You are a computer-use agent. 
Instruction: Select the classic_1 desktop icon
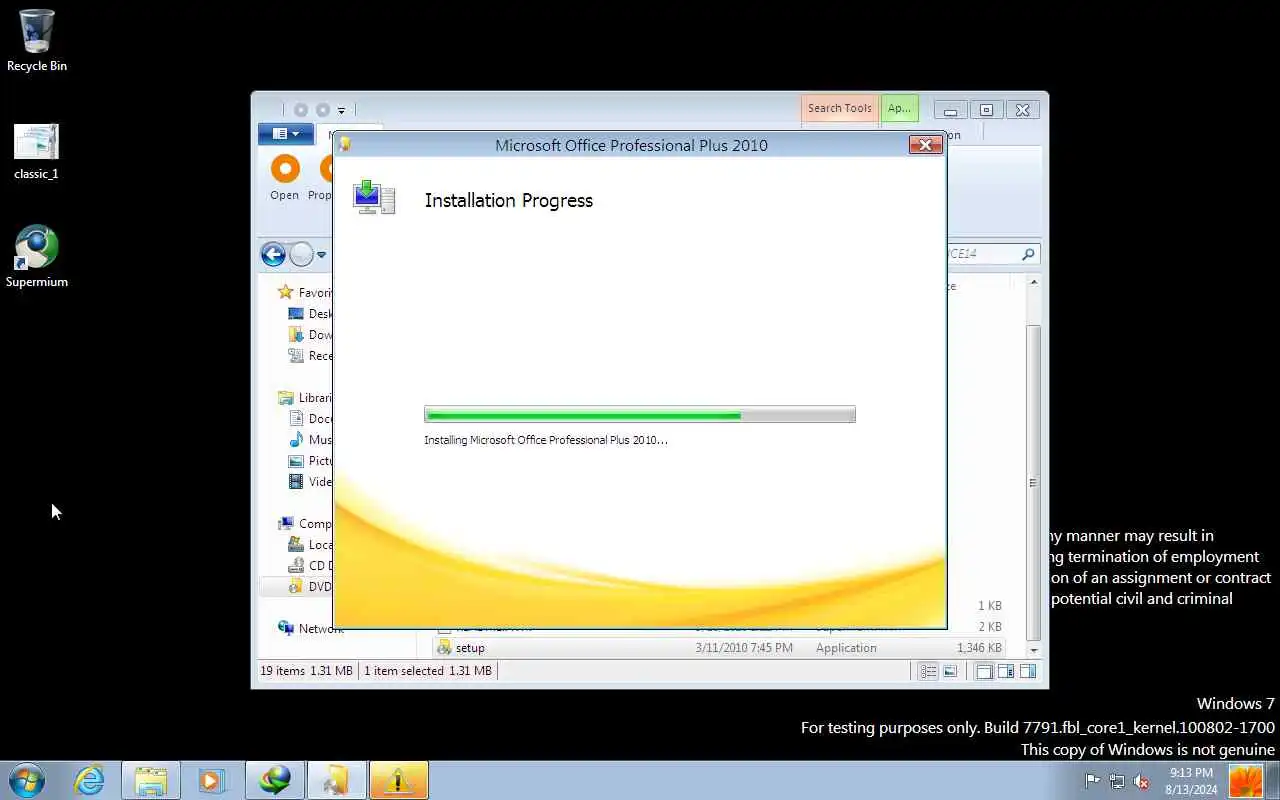pyautogui.click(x=36, y=152)
